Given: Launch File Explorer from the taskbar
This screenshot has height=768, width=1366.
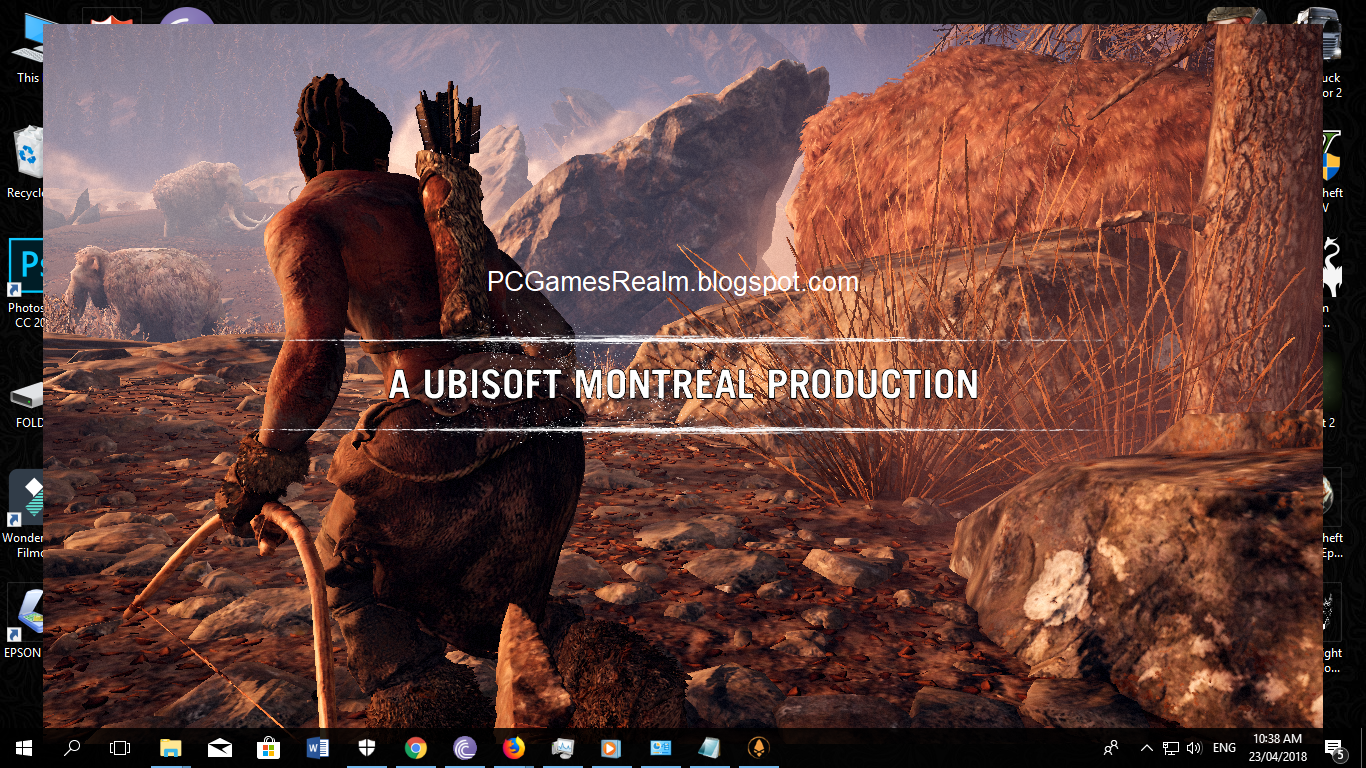Looking at the screenshot, I should point(171,747).
